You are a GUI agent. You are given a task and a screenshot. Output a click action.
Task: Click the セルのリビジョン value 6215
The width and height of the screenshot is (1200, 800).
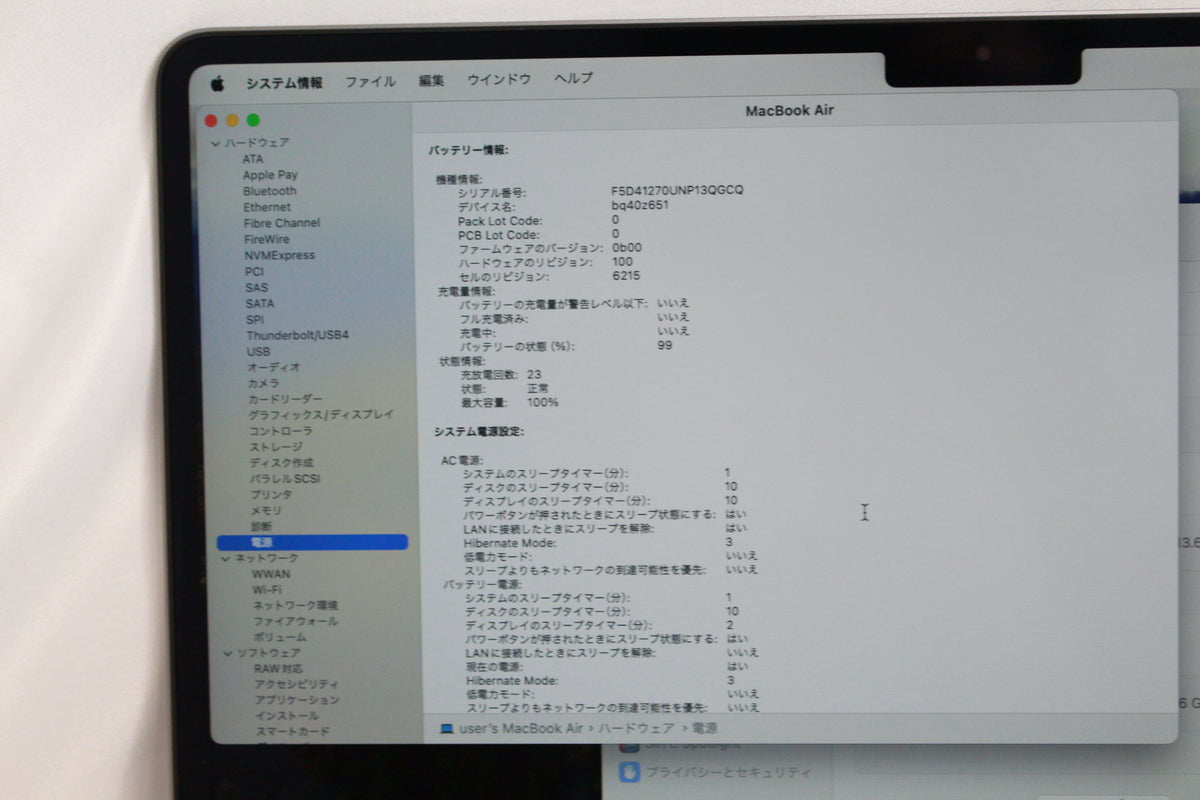click(x=626, y=276)
